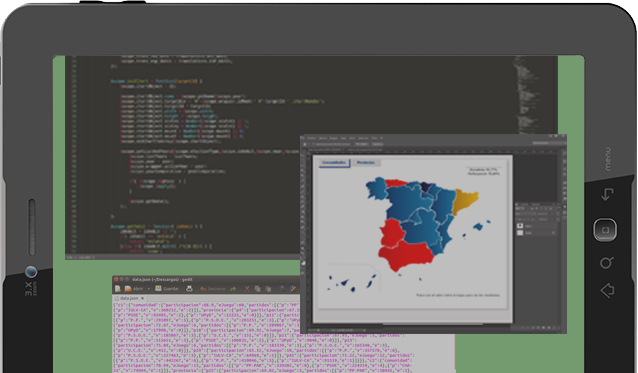Viewport: 638px width, 373px height.
Task: Click the green redo arrow in gedit
Action: pyautogui.click(x=233, y=289)
